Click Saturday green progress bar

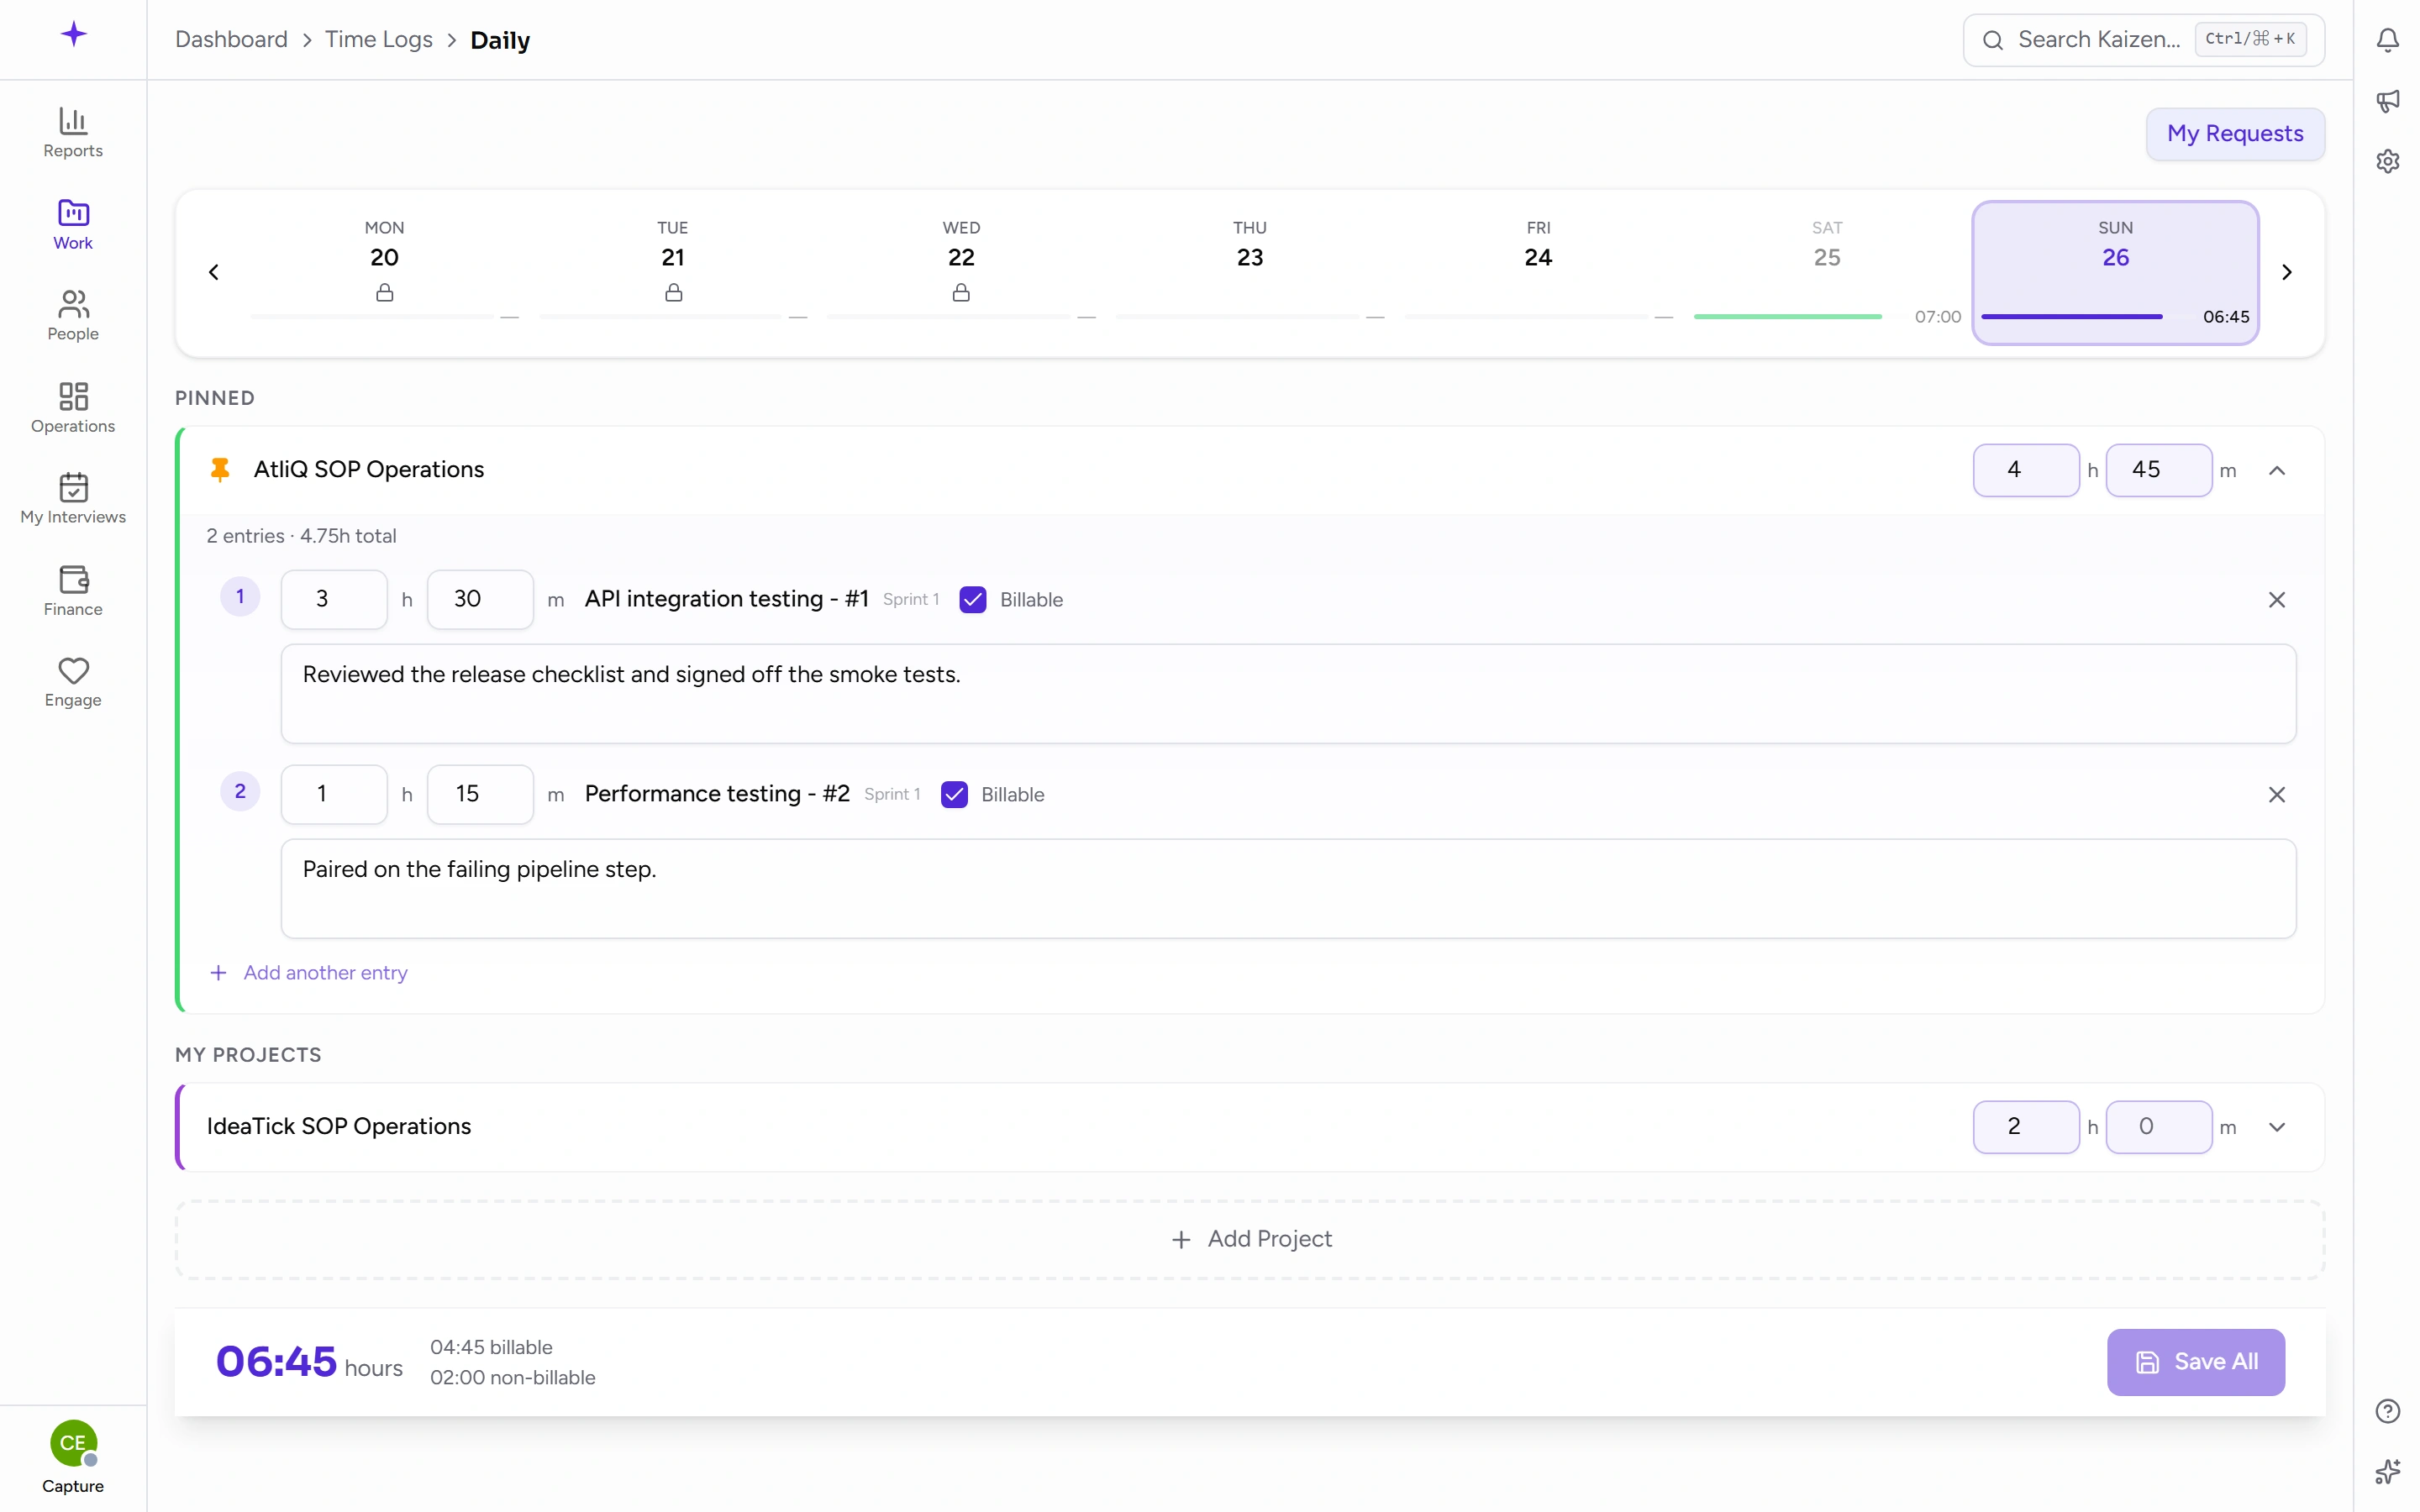click(1787, 317)
